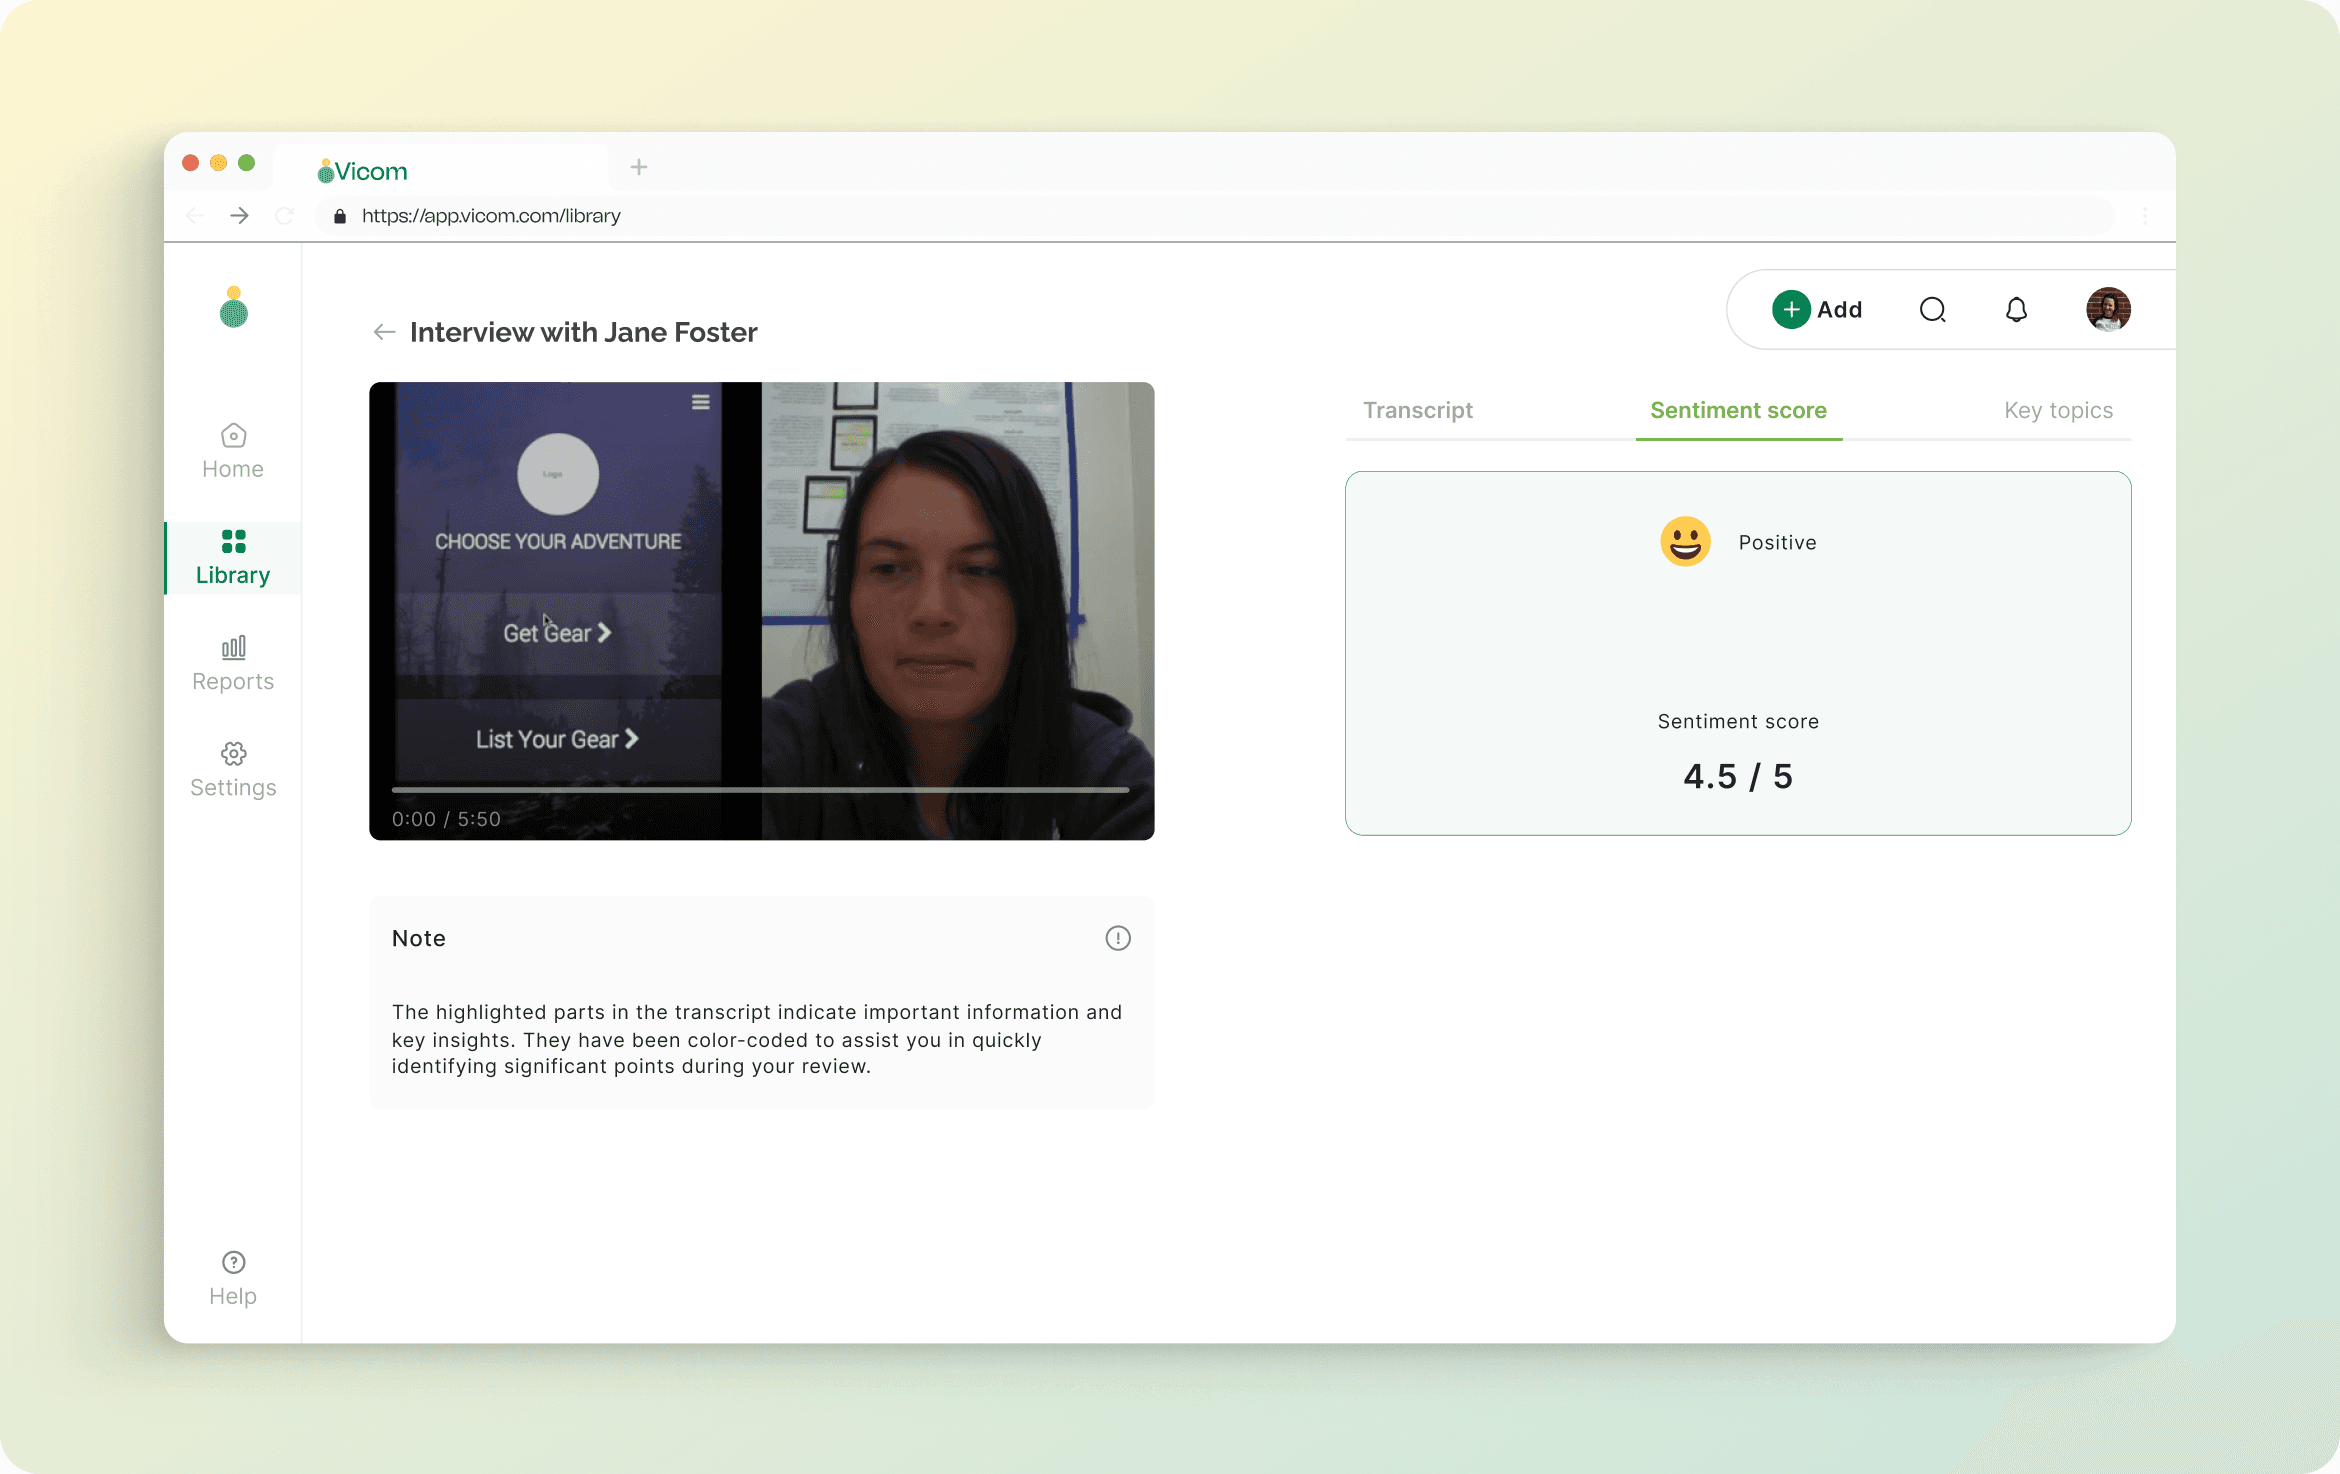Viewport: 2340px width, 1474px height.
Task: Open Settings via the gear icon
Action: pyautogui.click(x=232, y=768)
